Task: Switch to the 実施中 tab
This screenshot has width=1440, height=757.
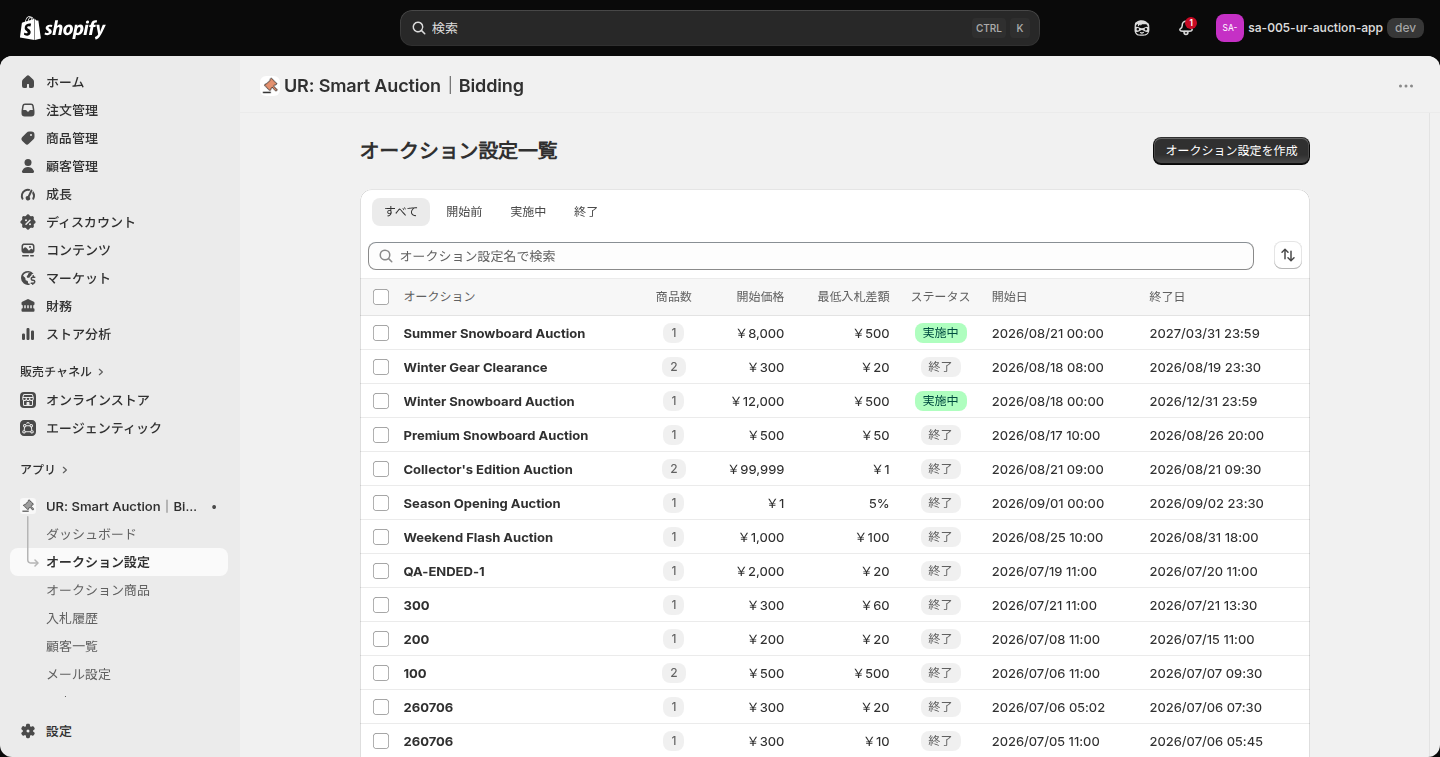Action: coord(528,212)
